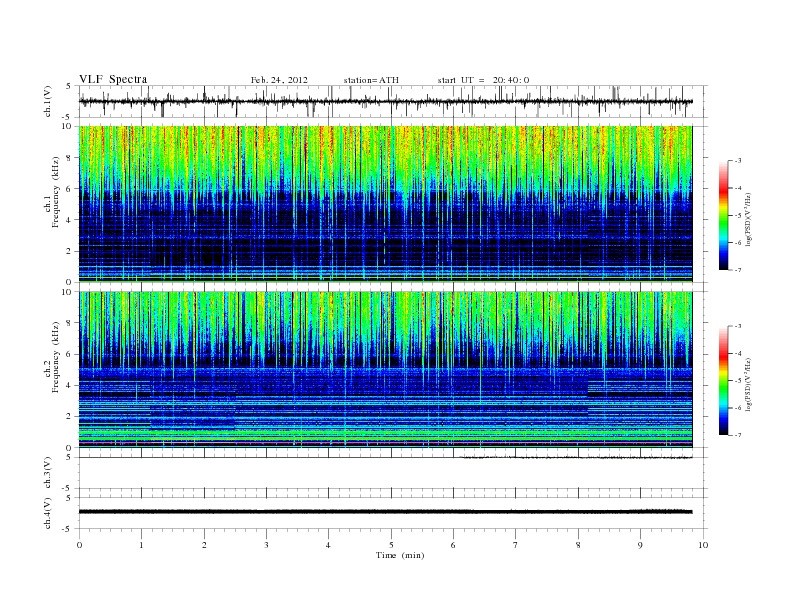Screen dimensions: 792x612
Task: Click the ch.4 voltage trace band
Action: 385,512
